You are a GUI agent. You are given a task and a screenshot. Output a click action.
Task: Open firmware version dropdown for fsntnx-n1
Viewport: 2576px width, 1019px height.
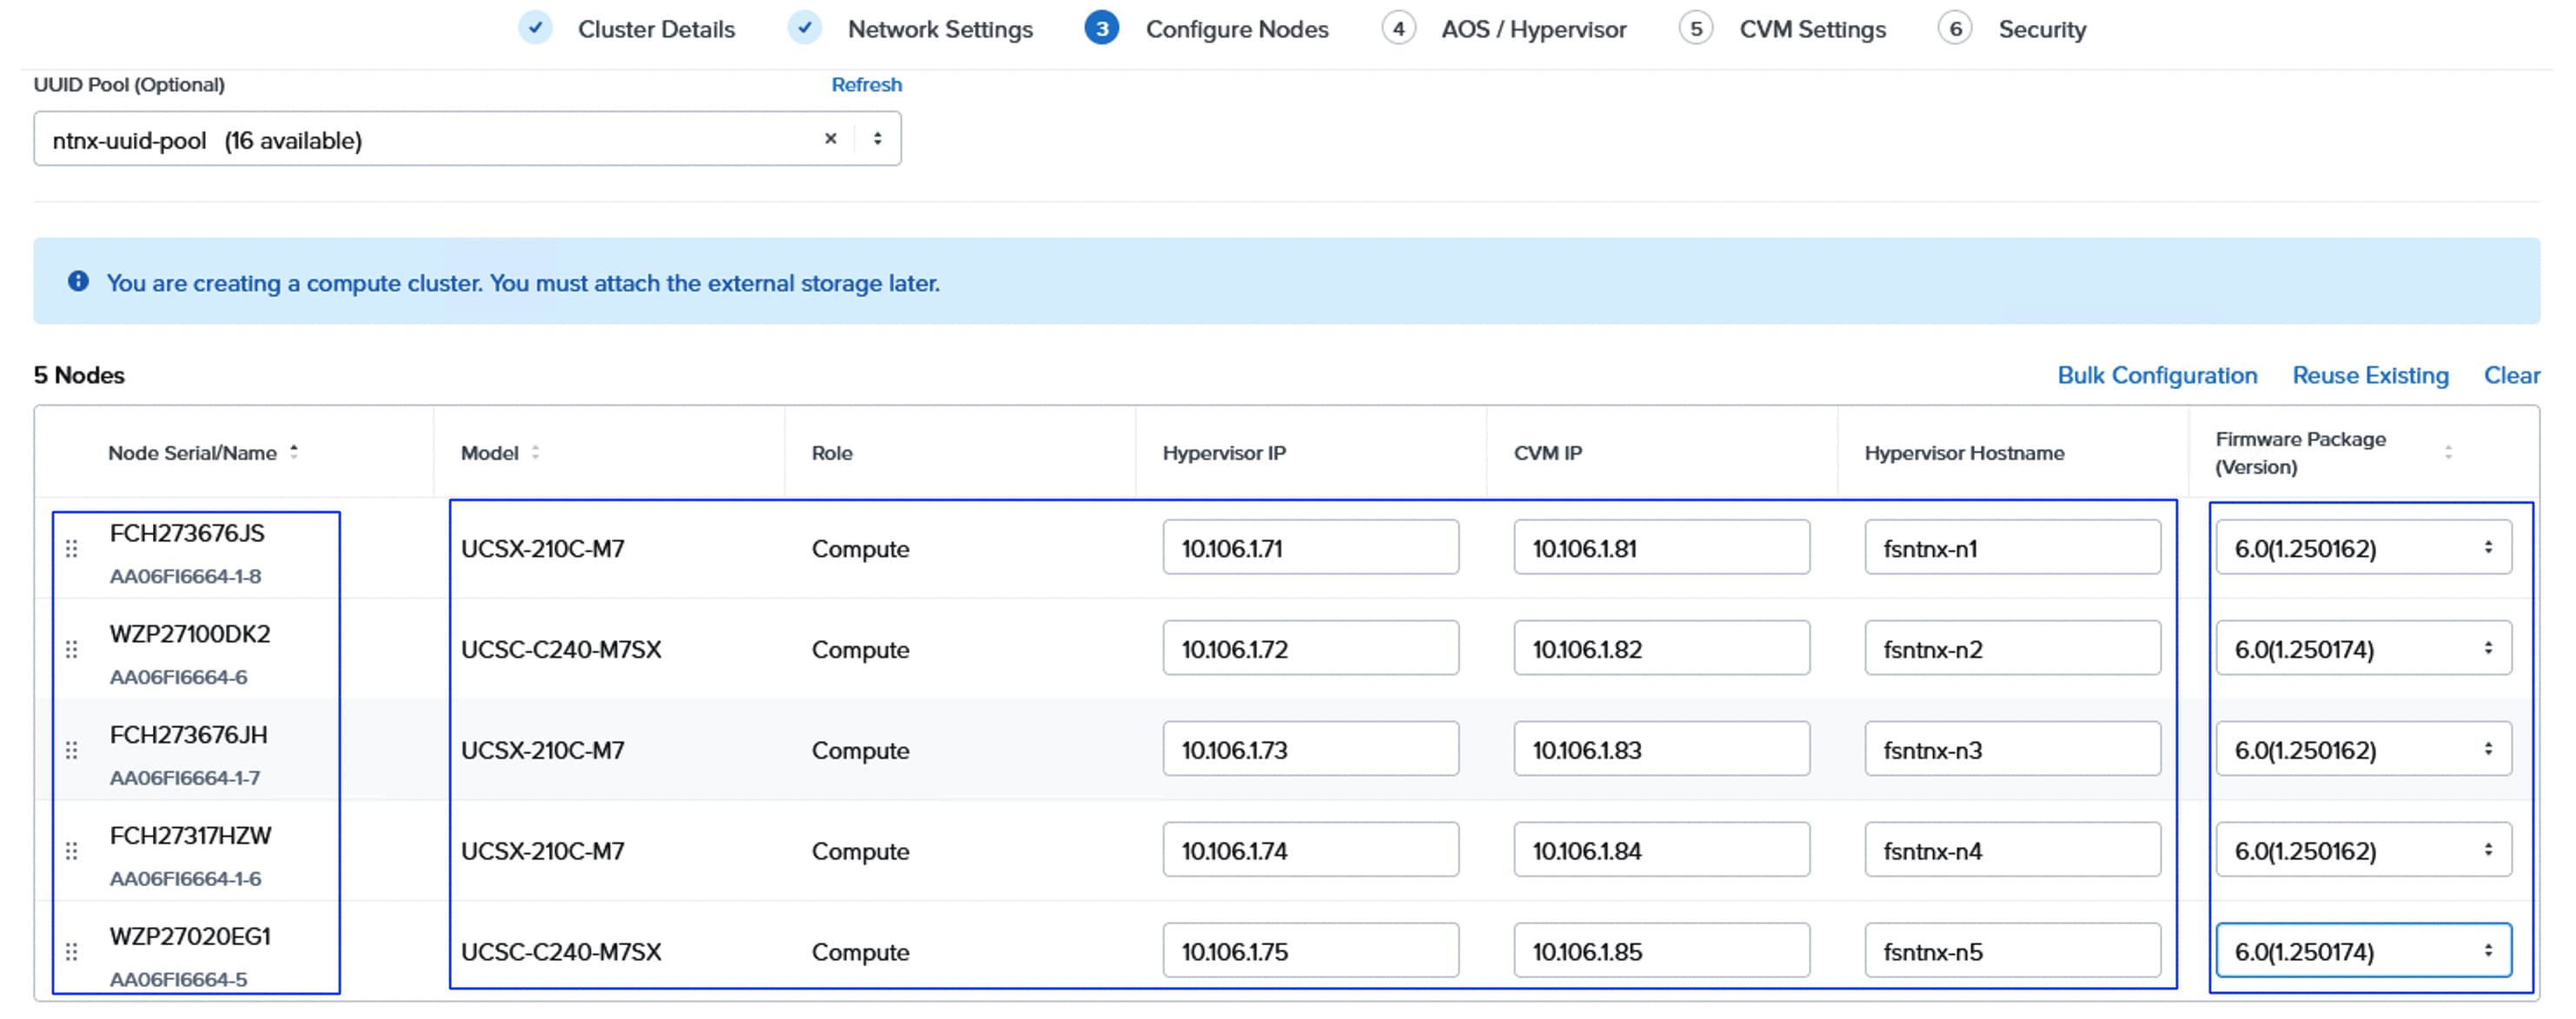[x=2362, y=548]
